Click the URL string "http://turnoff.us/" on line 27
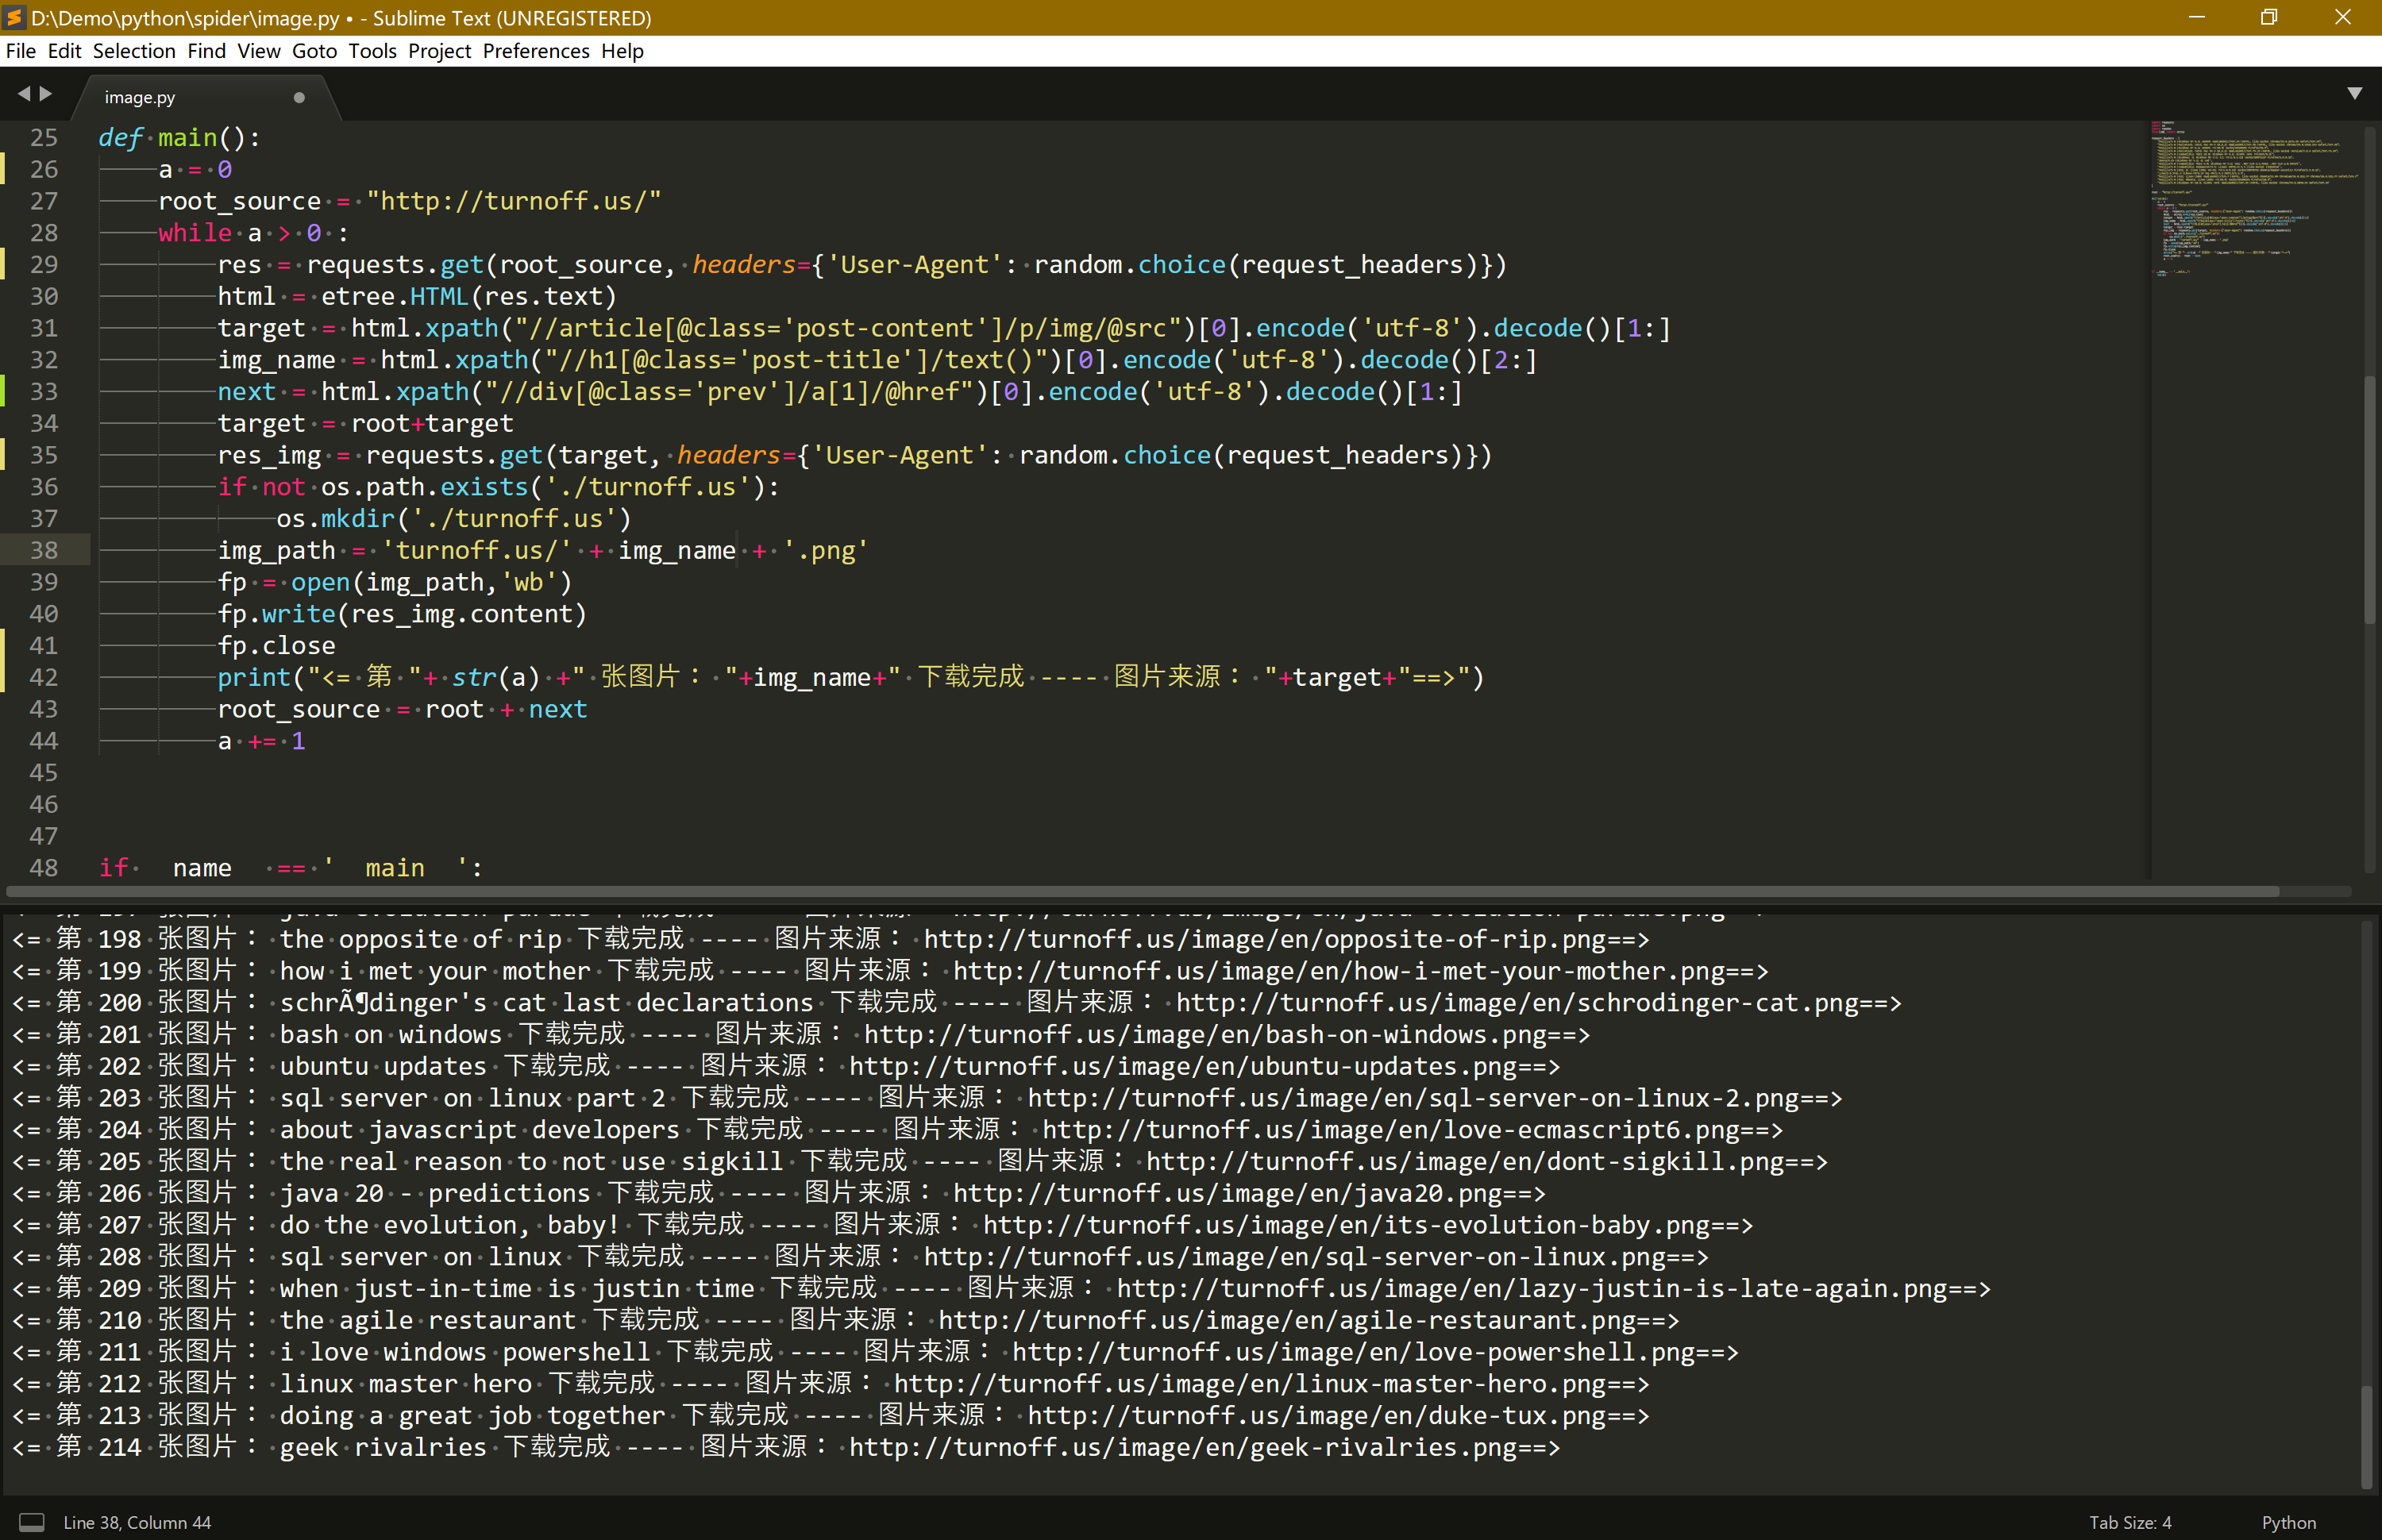Viewport: 2382px width, 1540px height. coord(514,201)
